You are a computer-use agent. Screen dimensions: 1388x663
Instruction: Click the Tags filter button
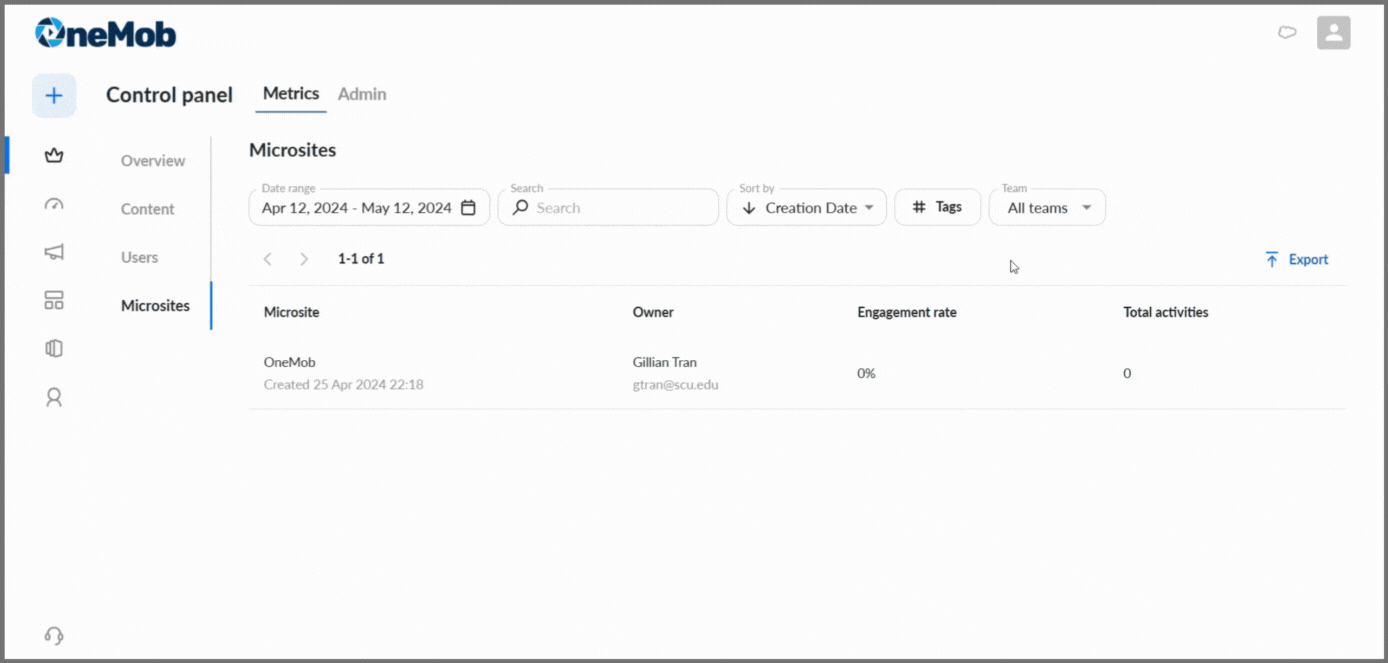point(937,207)
